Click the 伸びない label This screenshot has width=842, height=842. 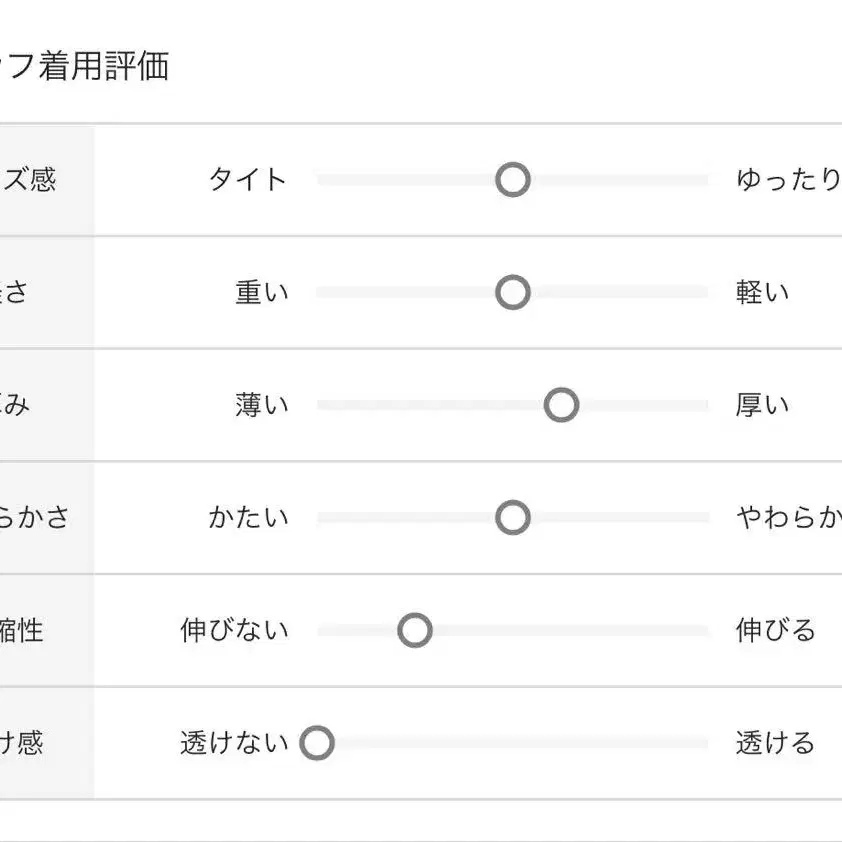pyautogui.click(x=234, y=631)
